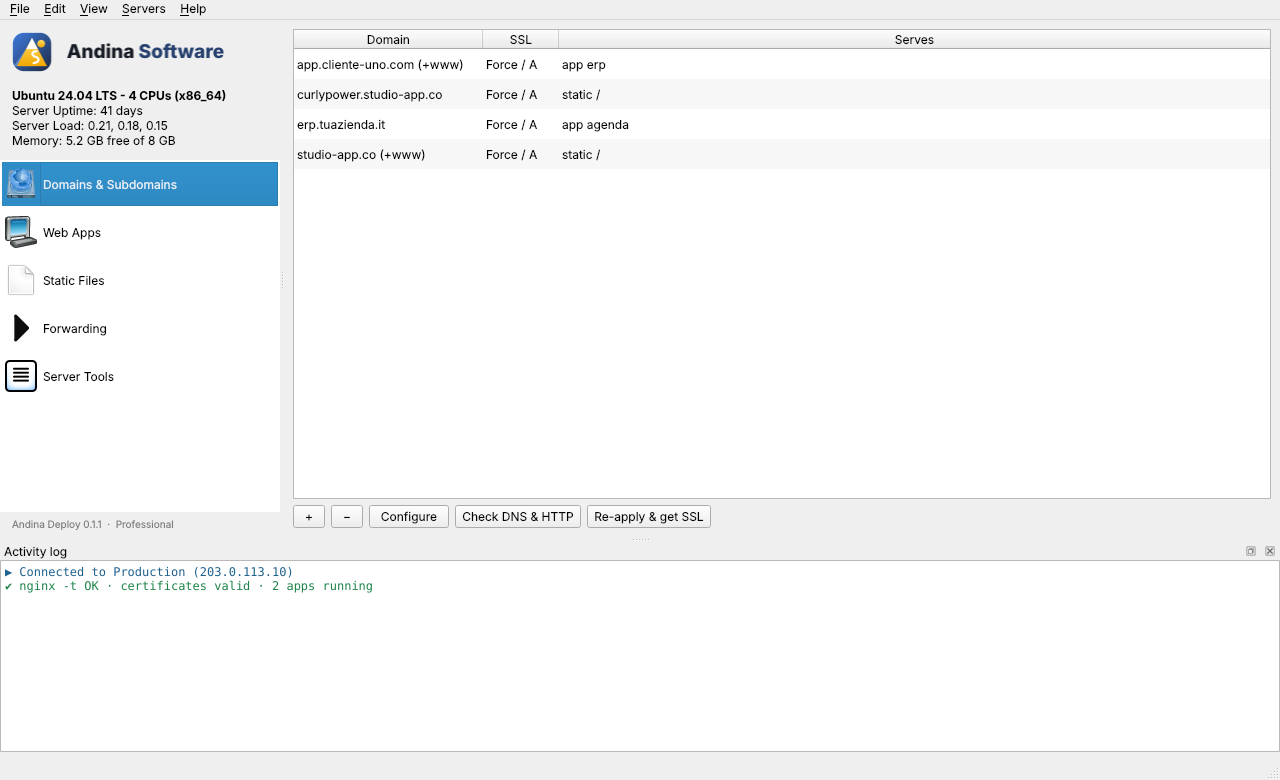
Task: Click 'nginx -t OK' log line
Action: (188, 586)
